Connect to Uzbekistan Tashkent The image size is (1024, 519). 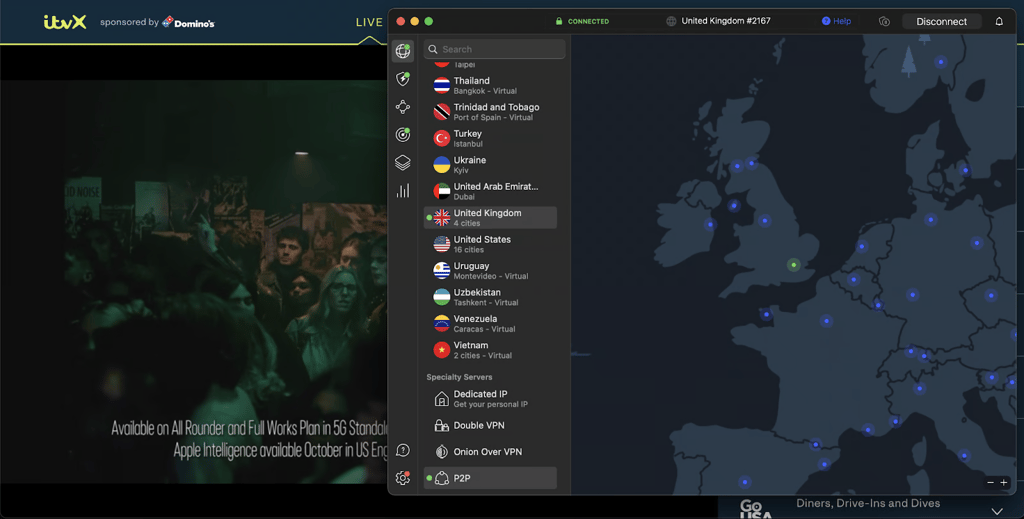click(490, 297)
